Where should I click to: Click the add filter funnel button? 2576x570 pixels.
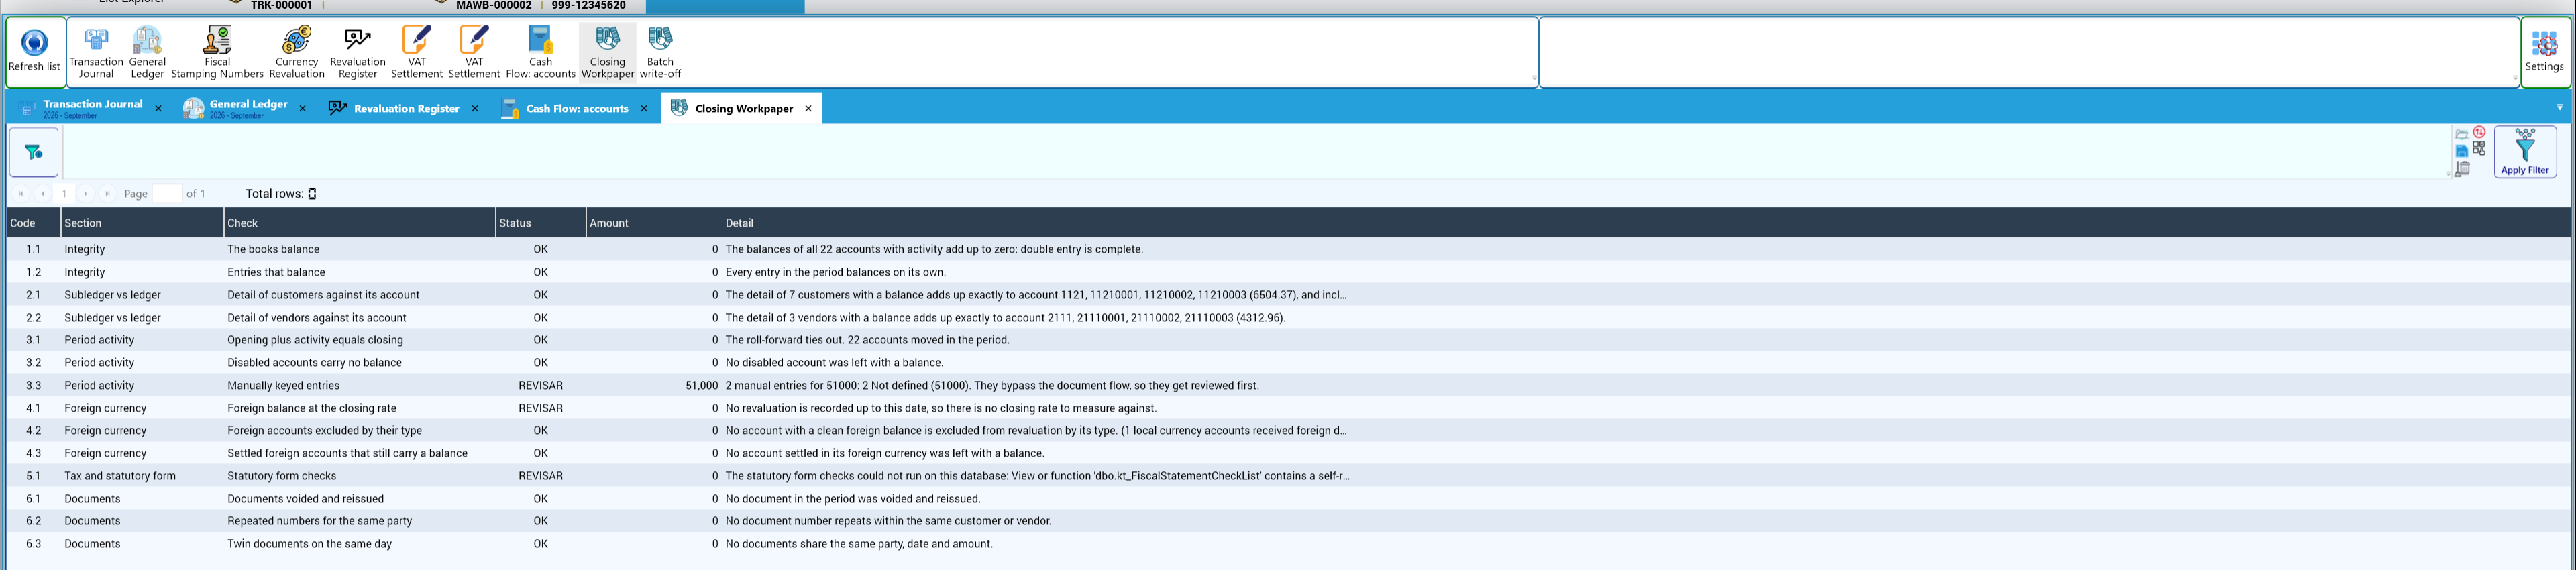click(x=34, y=152)
